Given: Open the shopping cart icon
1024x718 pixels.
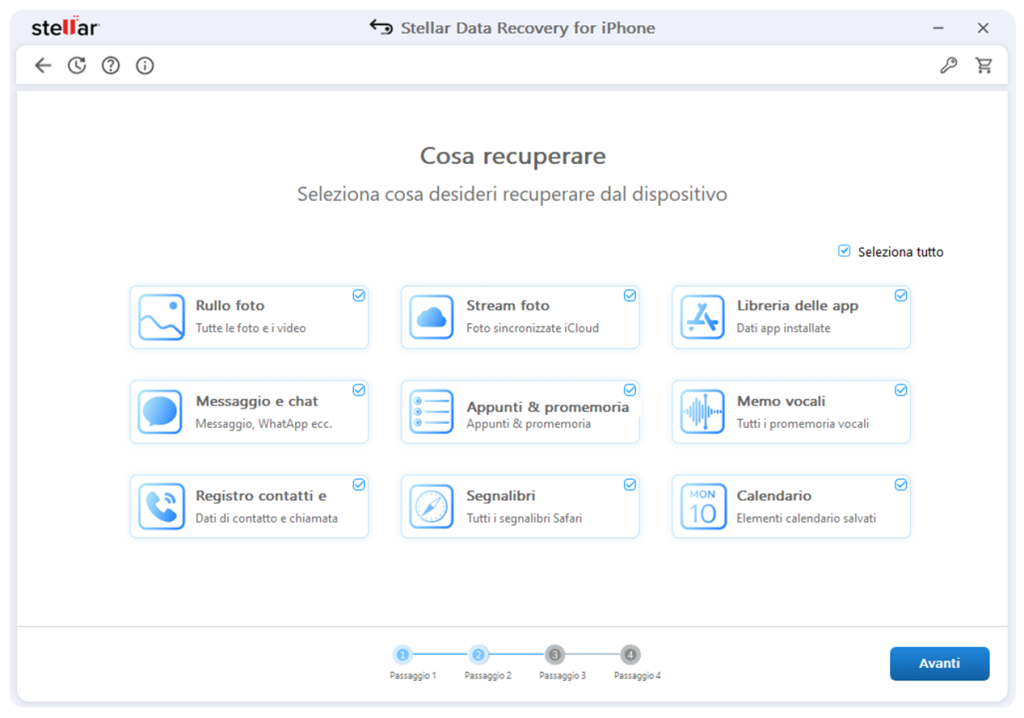Looking at the screenshot, I should point(984,65).
